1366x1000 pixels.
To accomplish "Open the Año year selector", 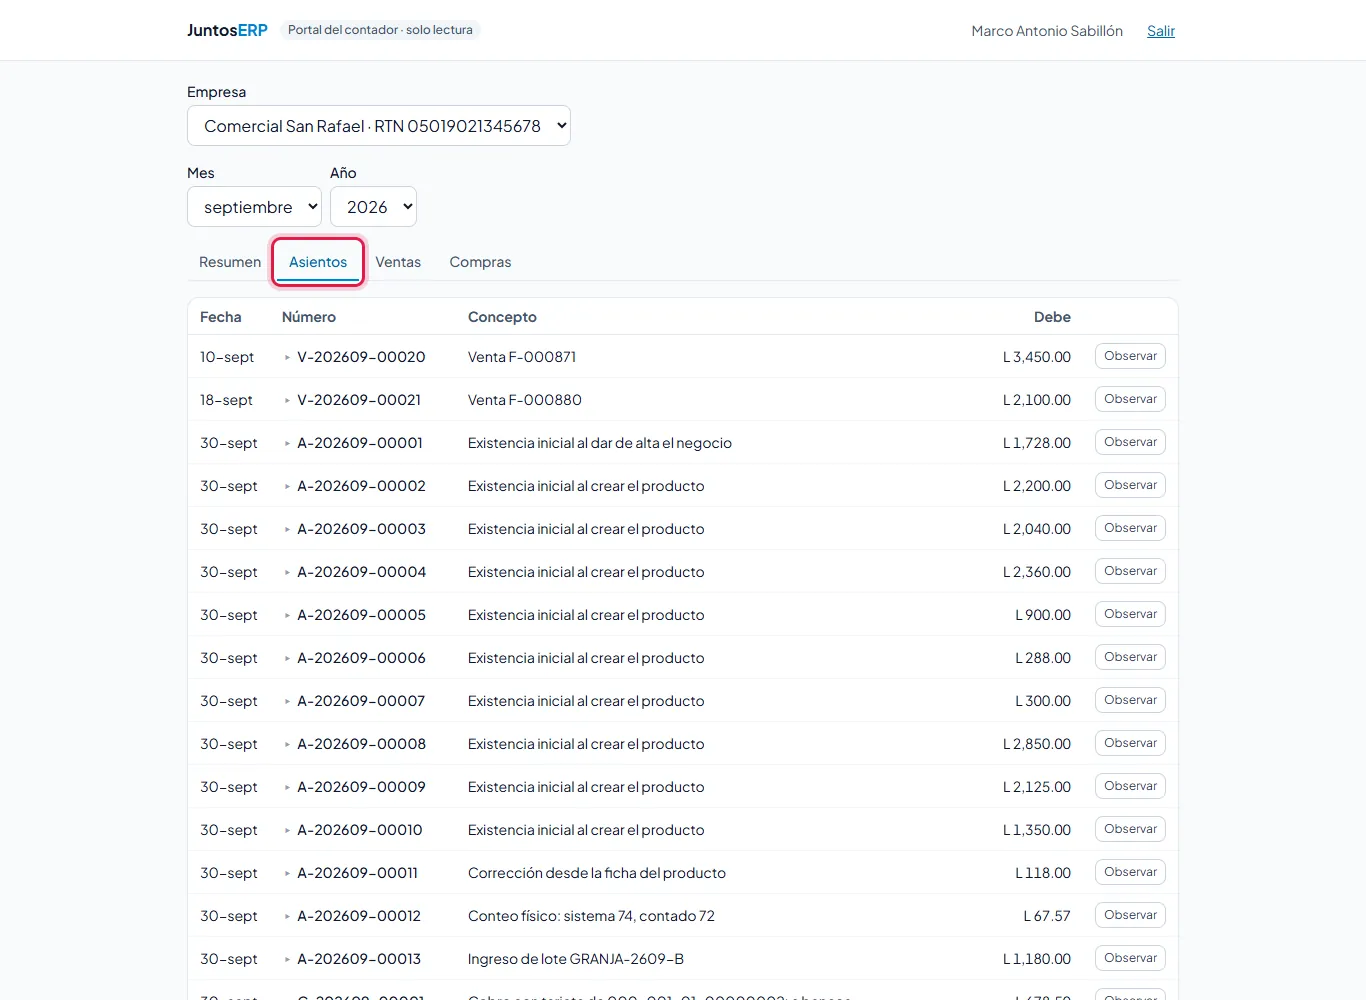I will tap(373, 207).
